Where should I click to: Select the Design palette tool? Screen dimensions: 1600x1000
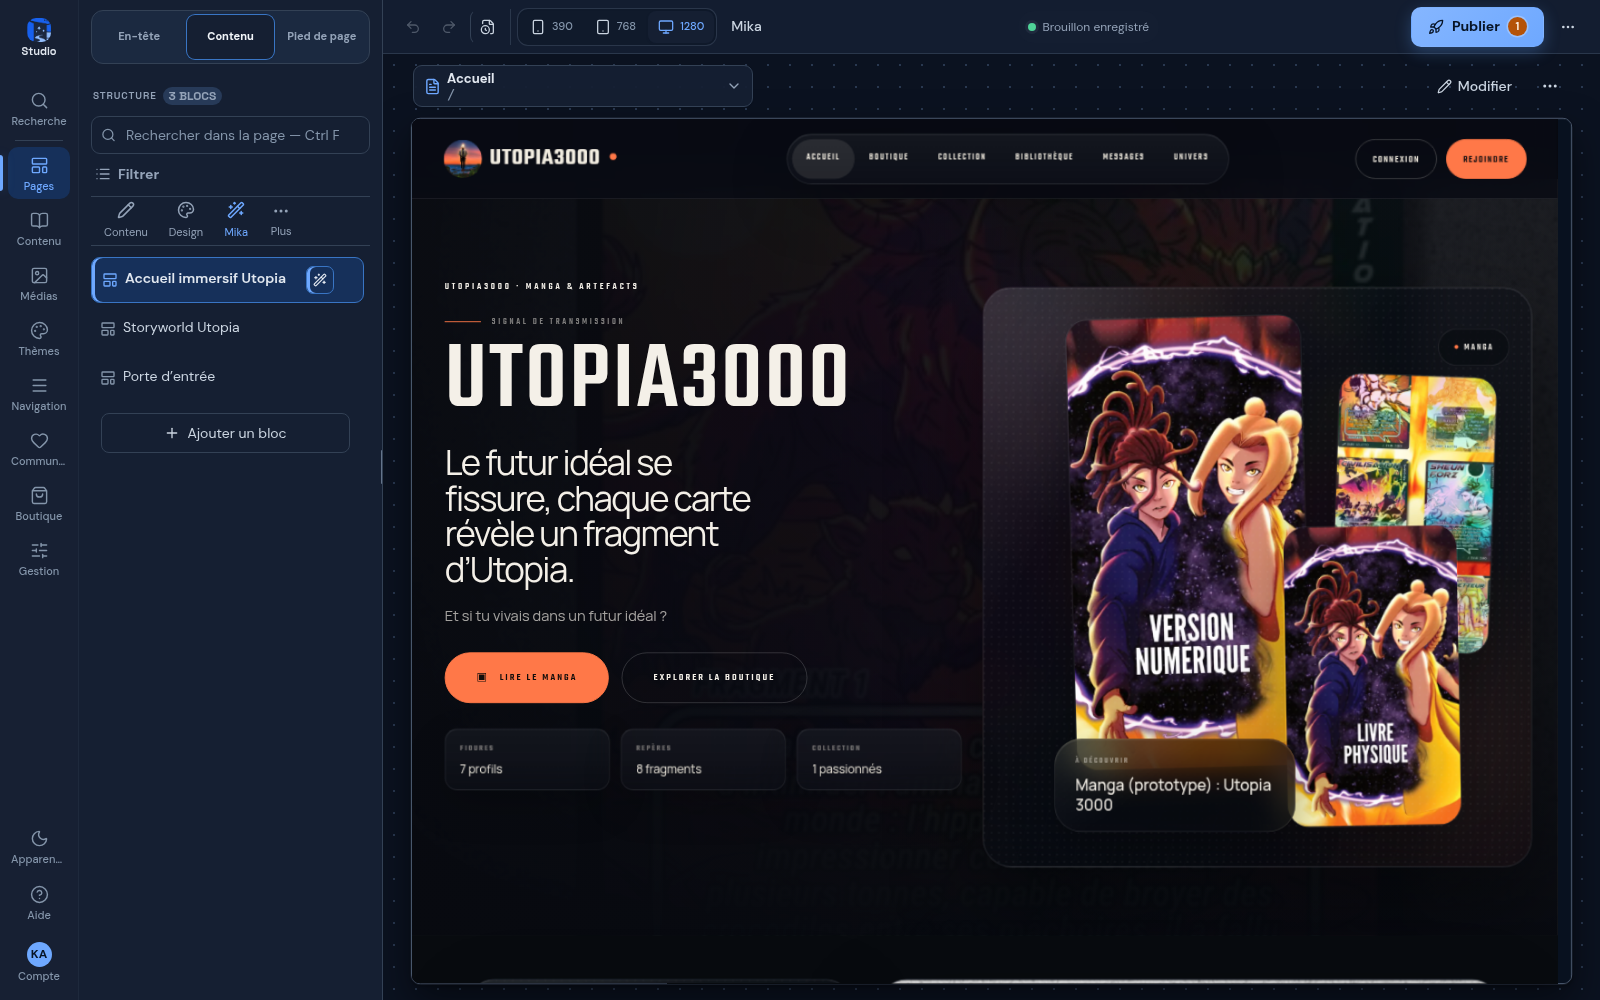coord(186,219)
